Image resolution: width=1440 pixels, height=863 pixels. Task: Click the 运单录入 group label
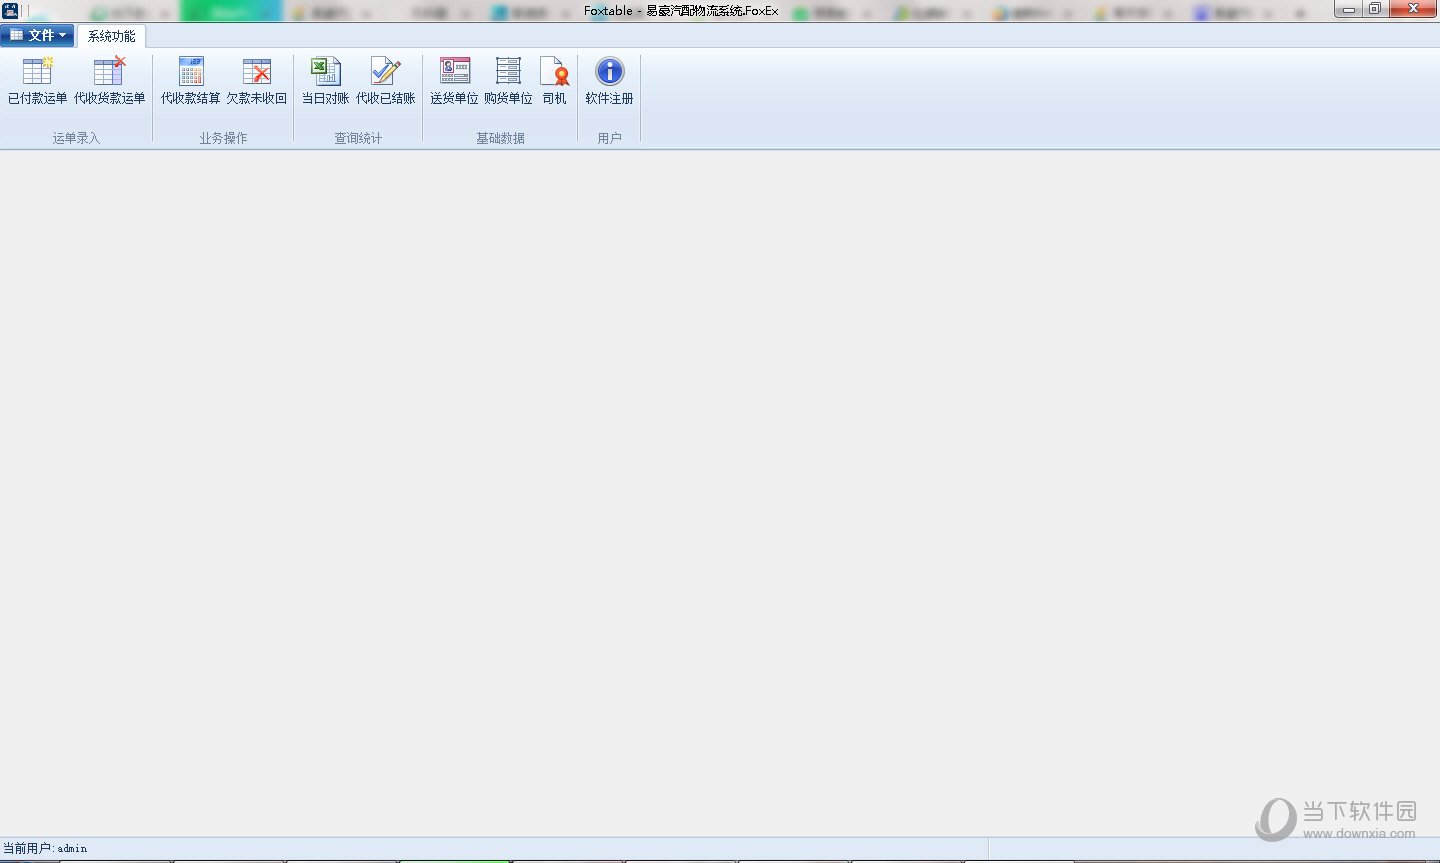click(x=76, y=138)
